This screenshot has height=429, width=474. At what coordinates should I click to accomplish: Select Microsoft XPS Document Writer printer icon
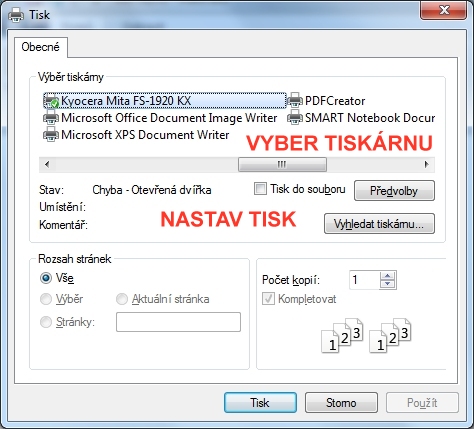pos(51,135)
